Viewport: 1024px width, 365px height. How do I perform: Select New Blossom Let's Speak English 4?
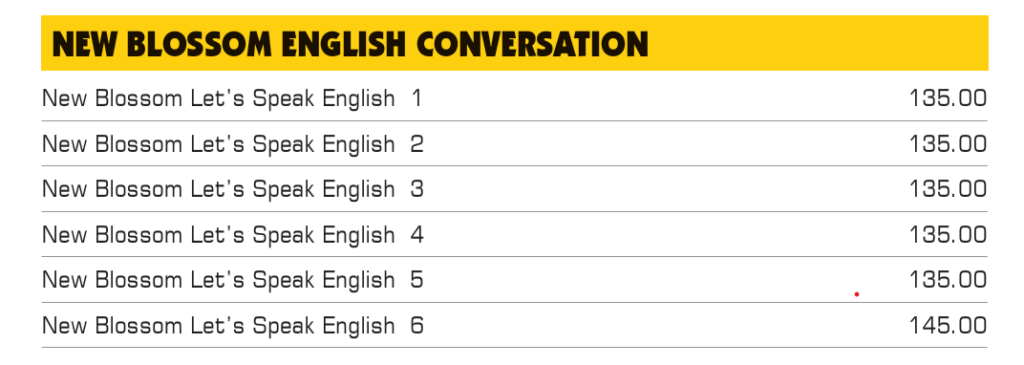tap(232, 234)
